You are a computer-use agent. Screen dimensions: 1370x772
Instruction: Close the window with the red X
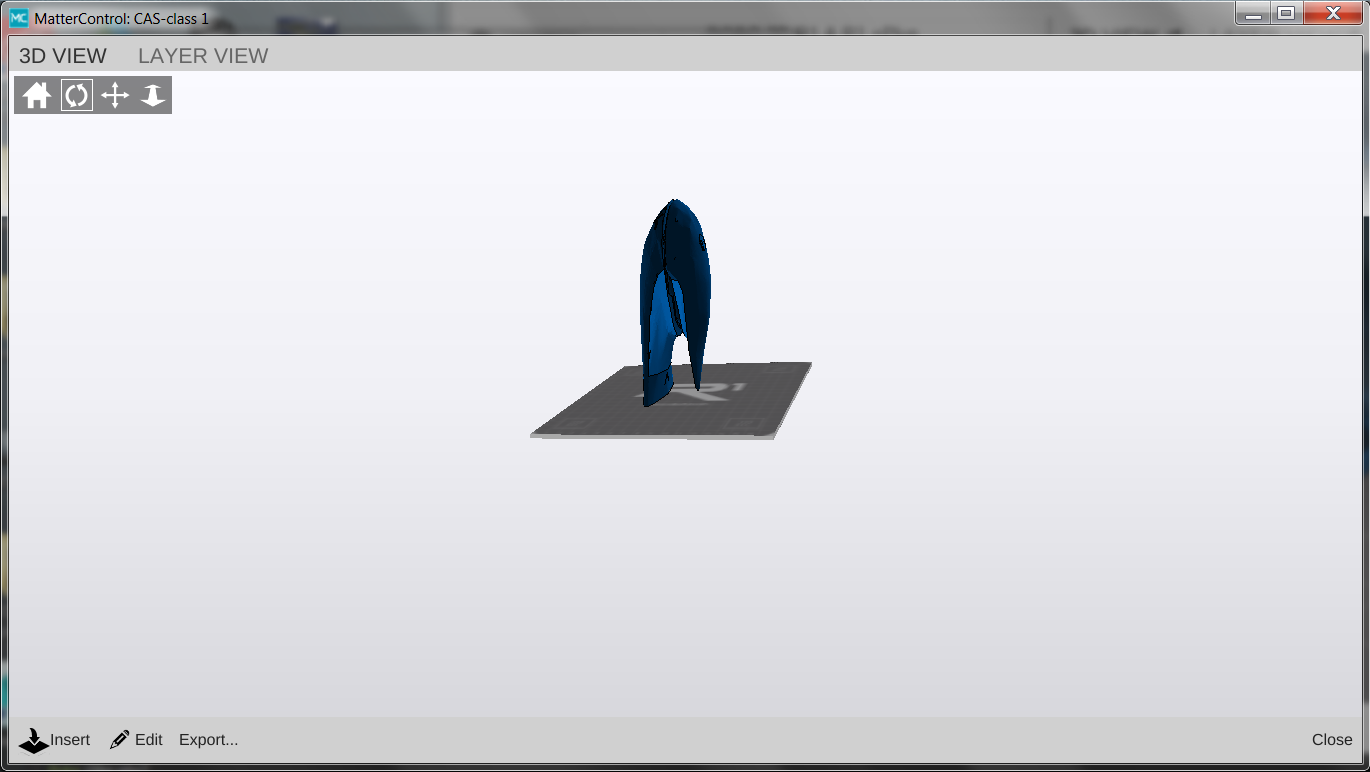pyautogui.click(x=1333, y=14)
